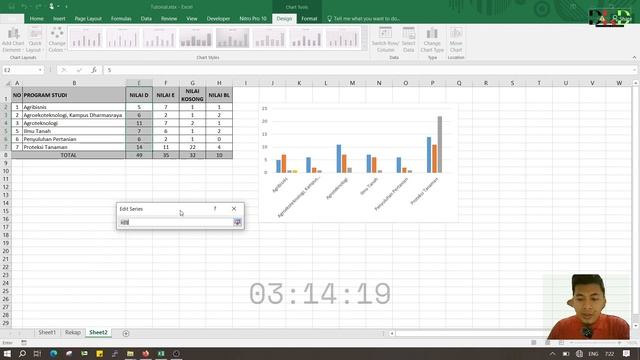The height and width of the screenshot is (360, 640).
Task: Switch to the Home tab
Action: pos(36,19)
